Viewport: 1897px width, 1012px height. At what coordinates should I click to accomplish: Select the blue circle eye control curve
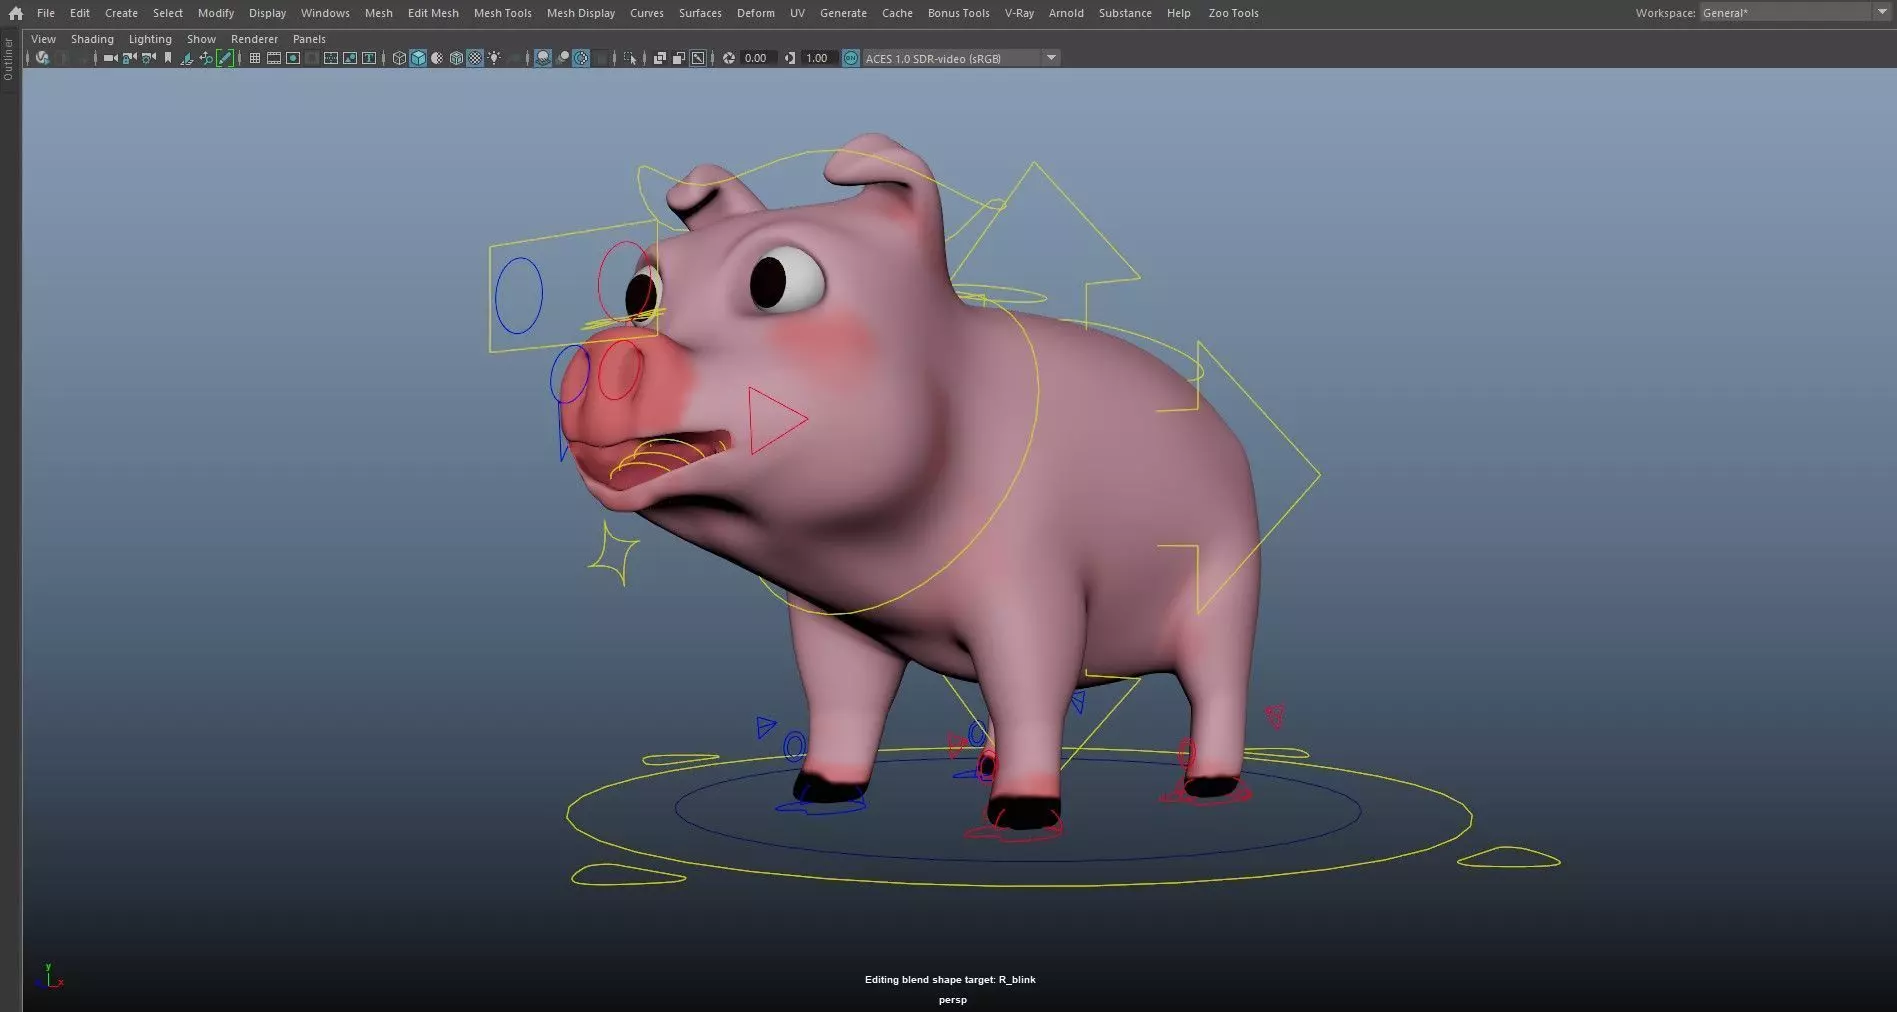[x=518, y=296]
